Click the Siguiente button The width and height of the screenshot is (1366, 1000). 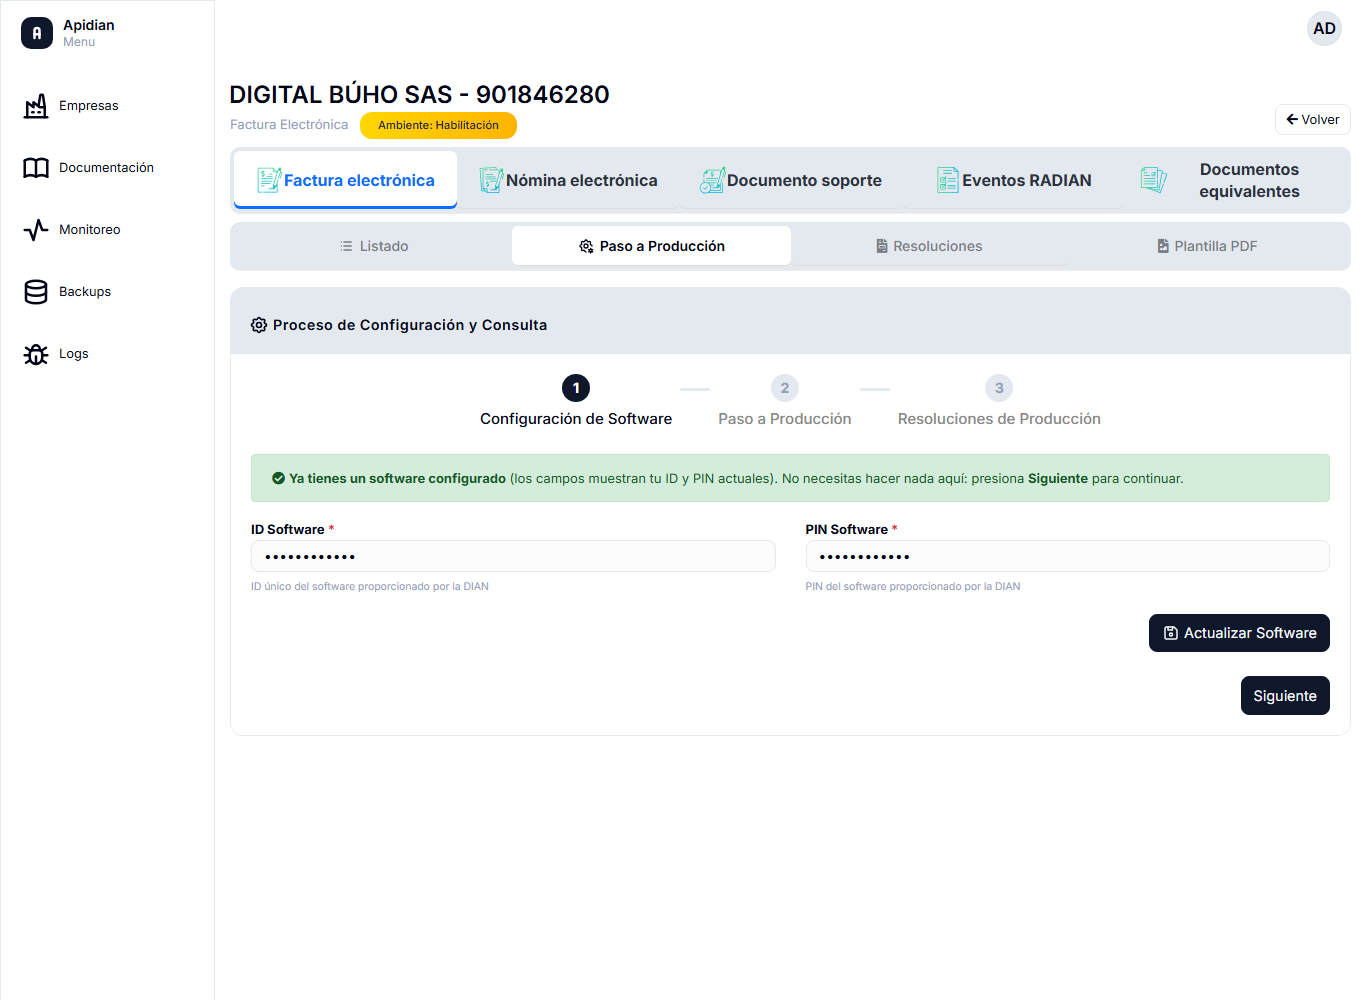point(1285,696)
